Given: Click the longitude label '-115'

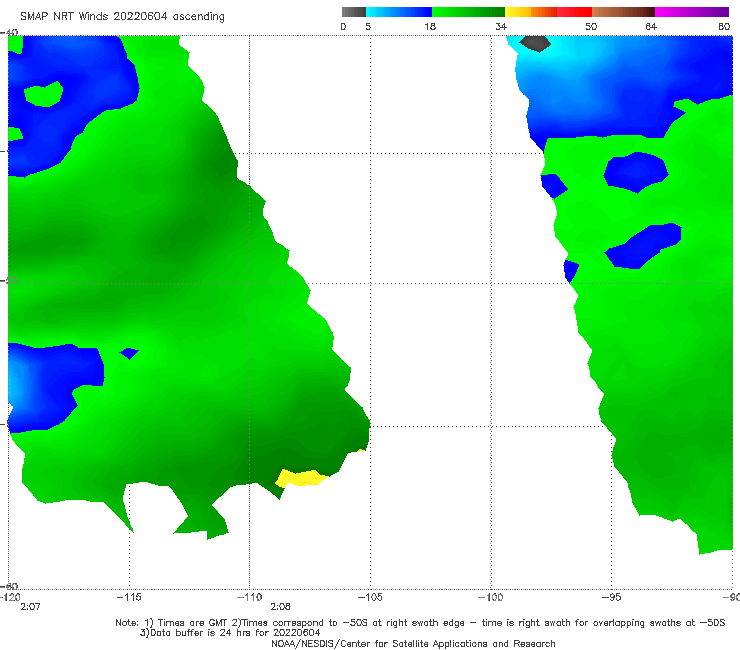Looking at the screenshot, I should pyautogui.click(x=129, y=597).
